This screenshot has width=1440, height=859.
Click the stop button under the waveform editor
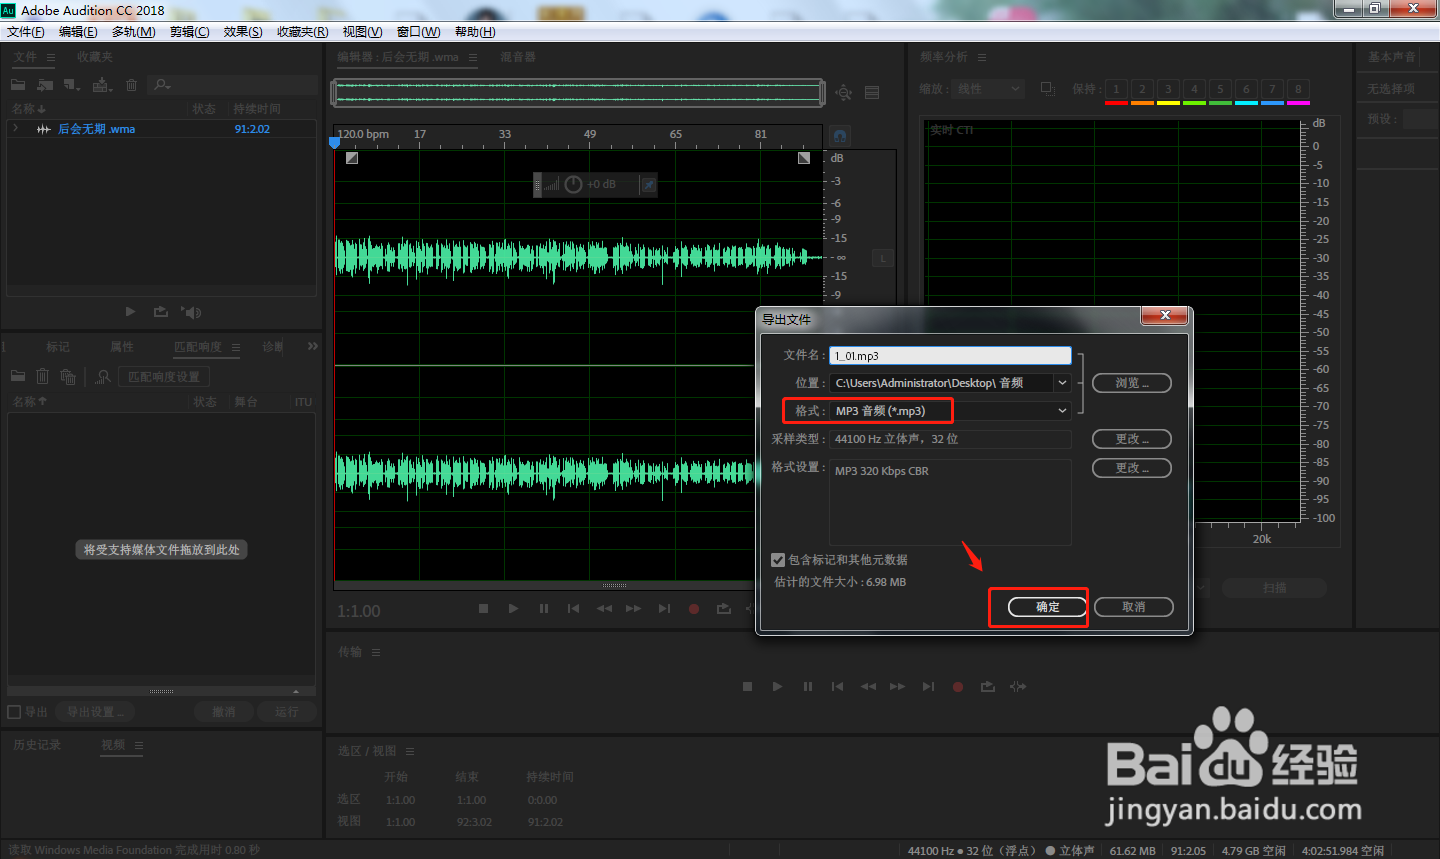[483, 608]
